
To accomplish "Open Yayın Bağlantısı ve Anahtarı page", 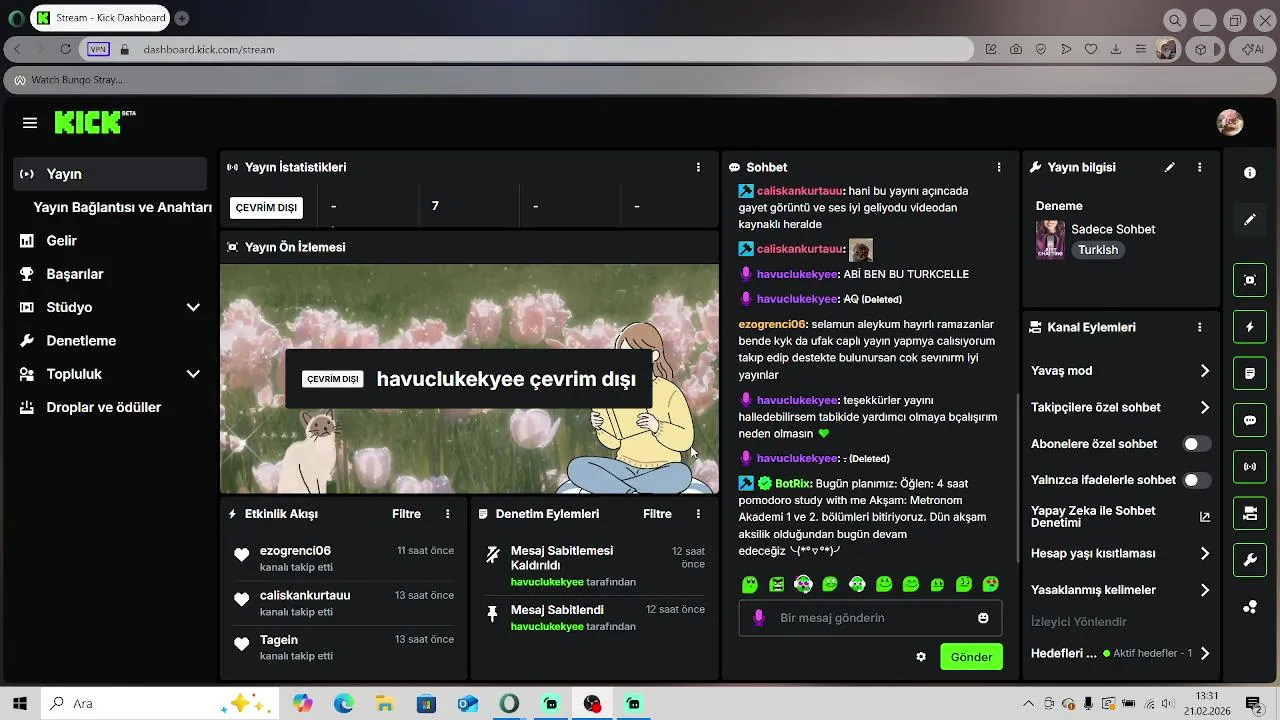I will pyautogui.click(x=122, y=208).
